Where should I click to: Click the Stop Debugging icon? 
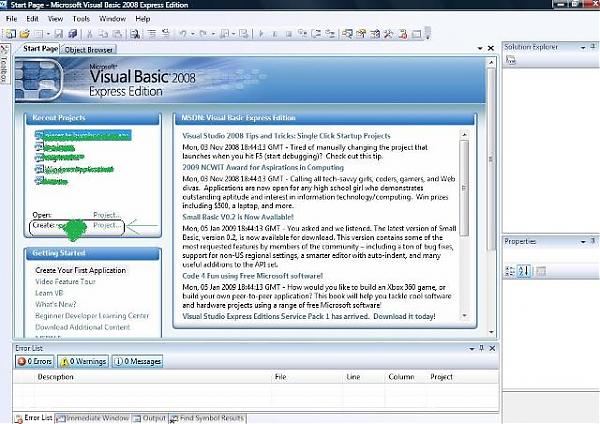pyautogui.click(x=289, y=34)
